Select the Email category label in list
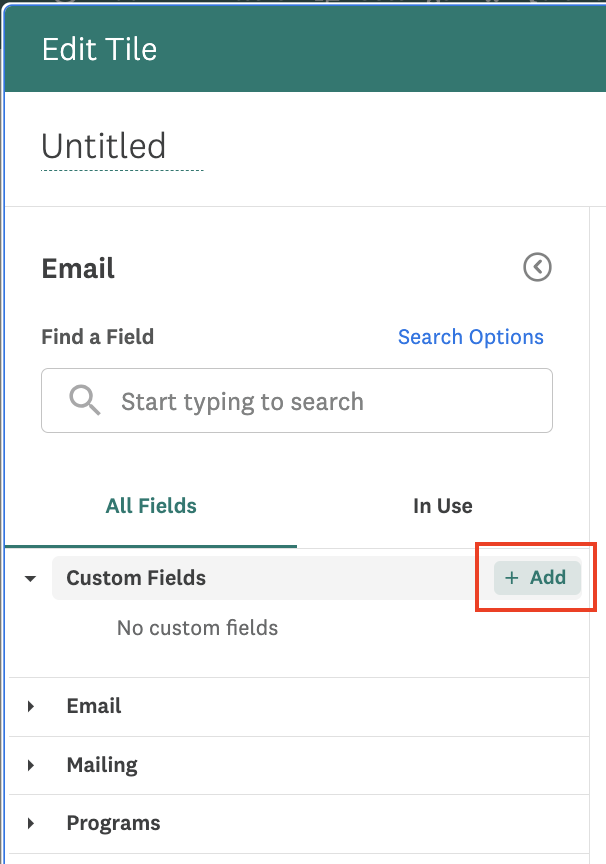Image resolution: width=606 pixels, height=864 pixels. pos(94,706)
